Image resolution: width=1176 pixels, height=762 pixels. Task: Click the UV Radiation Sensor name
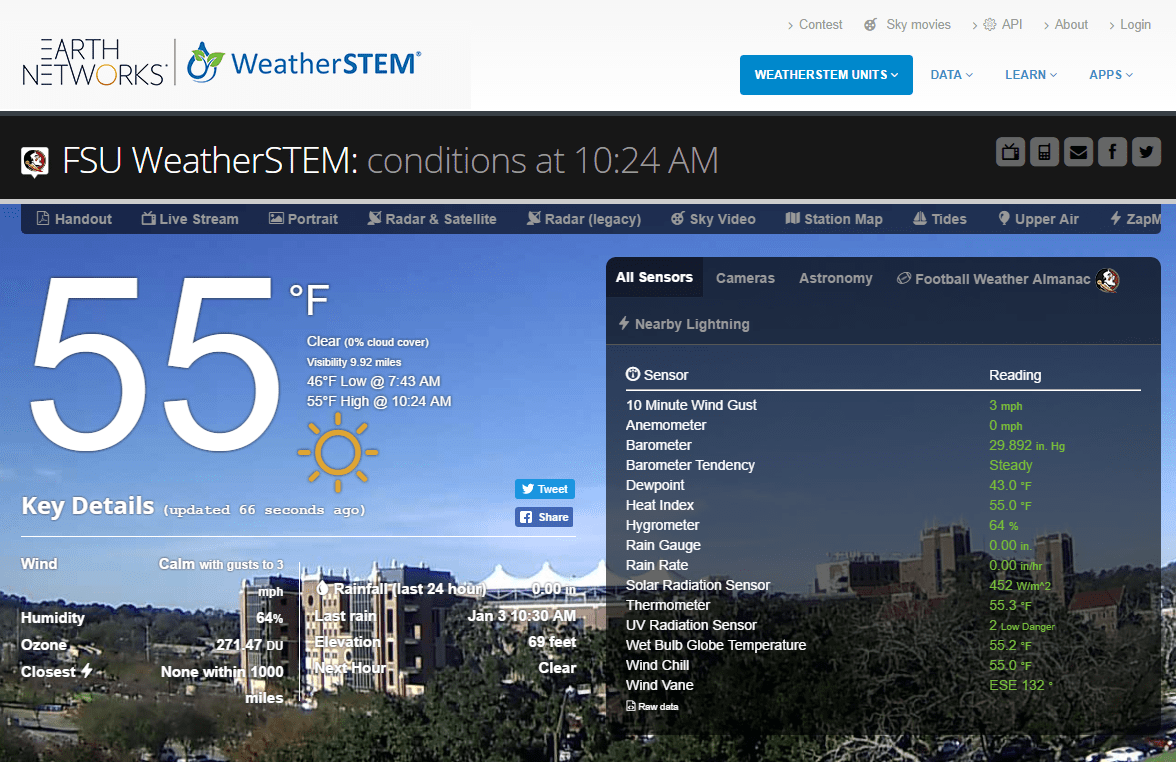click(x=691, y=626)
